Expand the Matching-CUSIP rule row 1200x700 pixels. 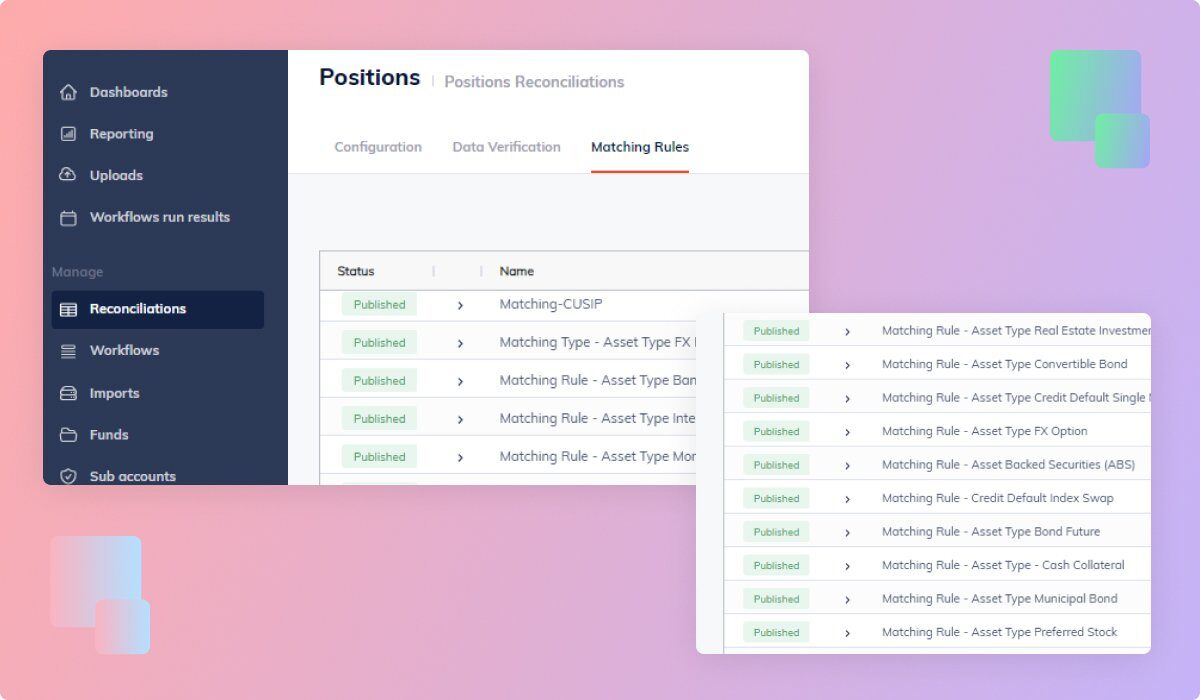(x=460, y=304)
